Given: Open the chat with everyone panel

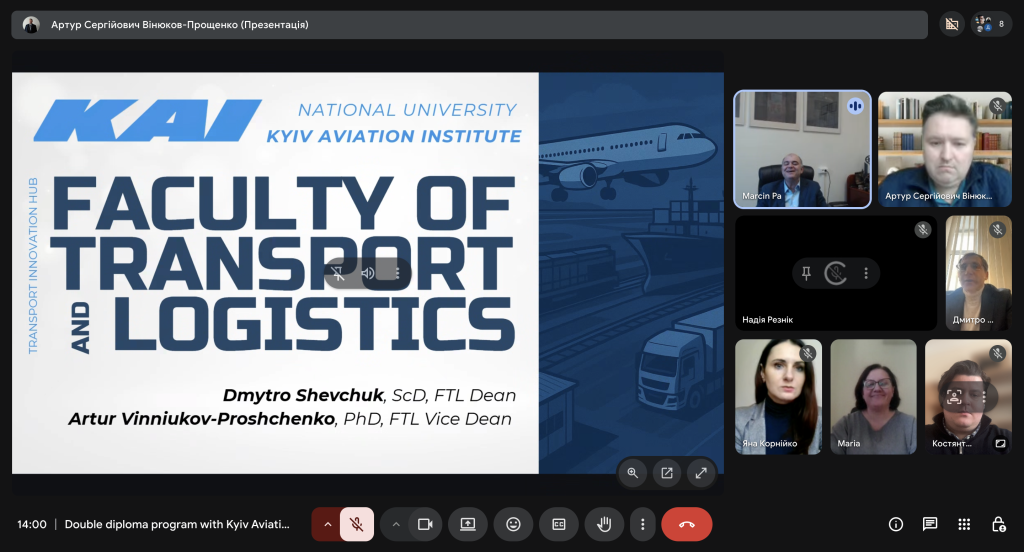Looking at the screenshot, I should point(930,524).
